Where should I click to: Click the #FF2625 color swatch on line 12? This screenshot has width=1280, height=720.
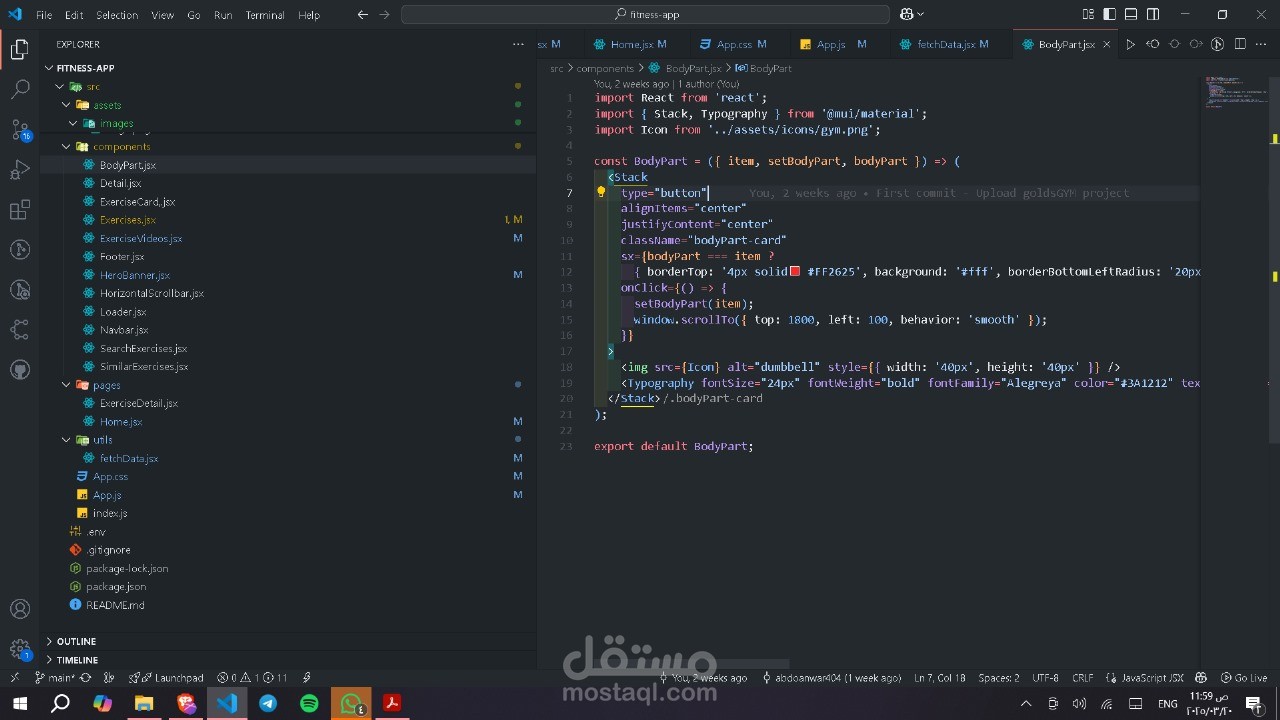795,271
